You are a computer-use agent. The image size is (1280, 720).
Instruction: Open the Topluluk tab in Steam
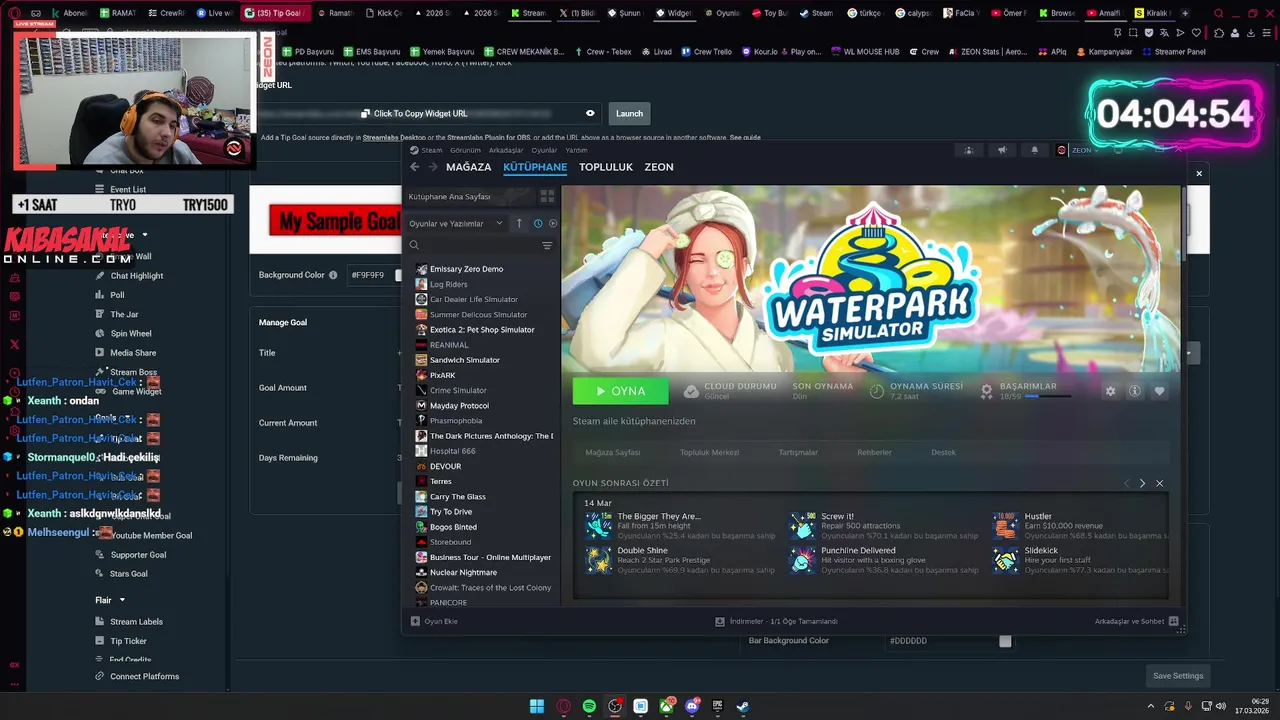(x=606, y=167)
